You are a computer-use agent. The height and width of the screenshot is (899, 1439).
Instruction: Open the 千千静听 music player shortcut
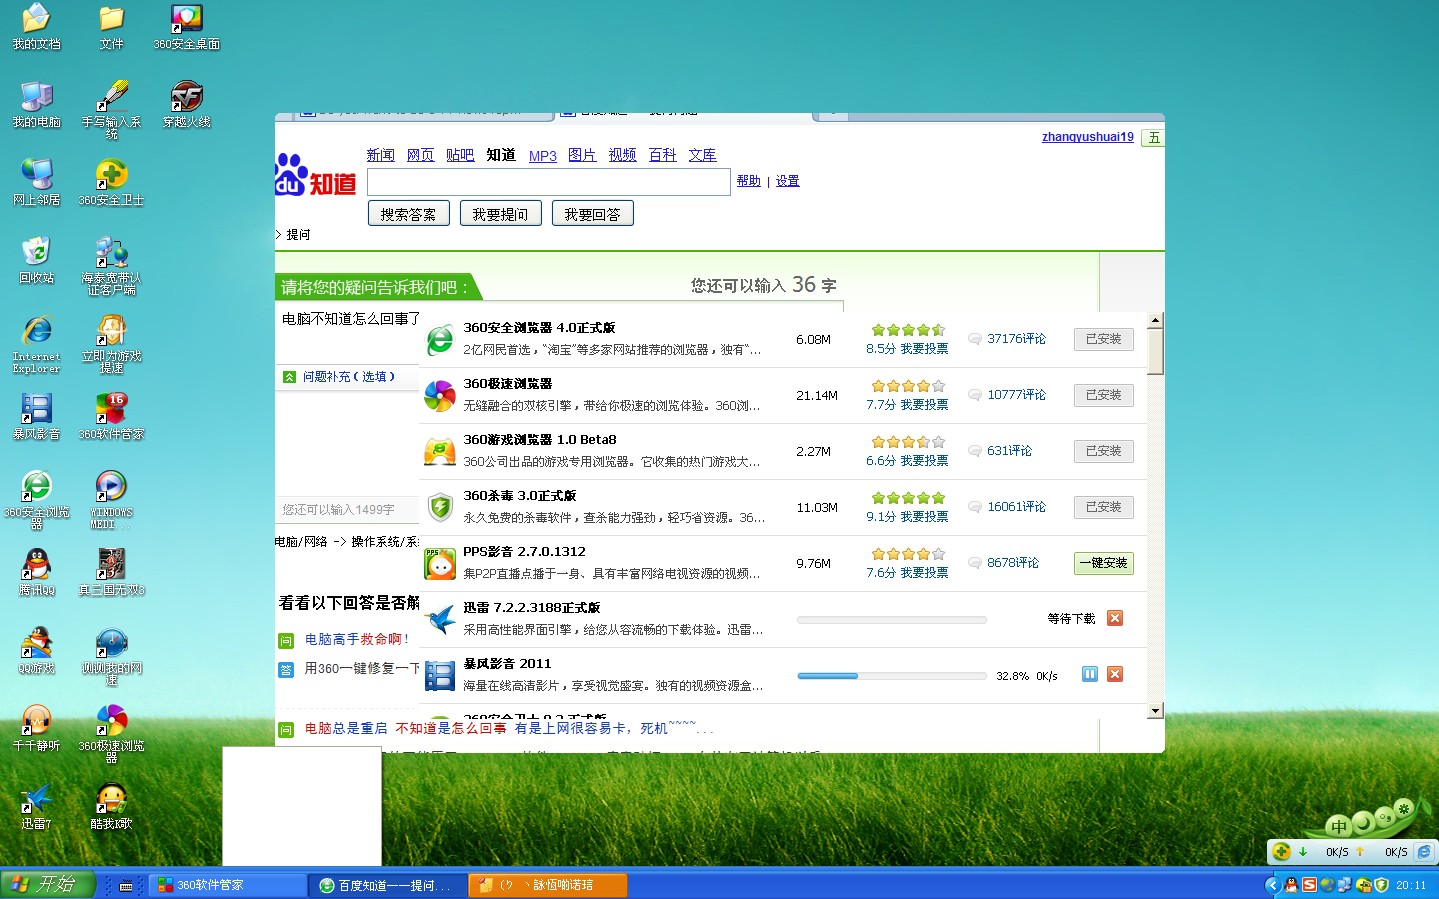pyautogui.click(x=36, y=729)
